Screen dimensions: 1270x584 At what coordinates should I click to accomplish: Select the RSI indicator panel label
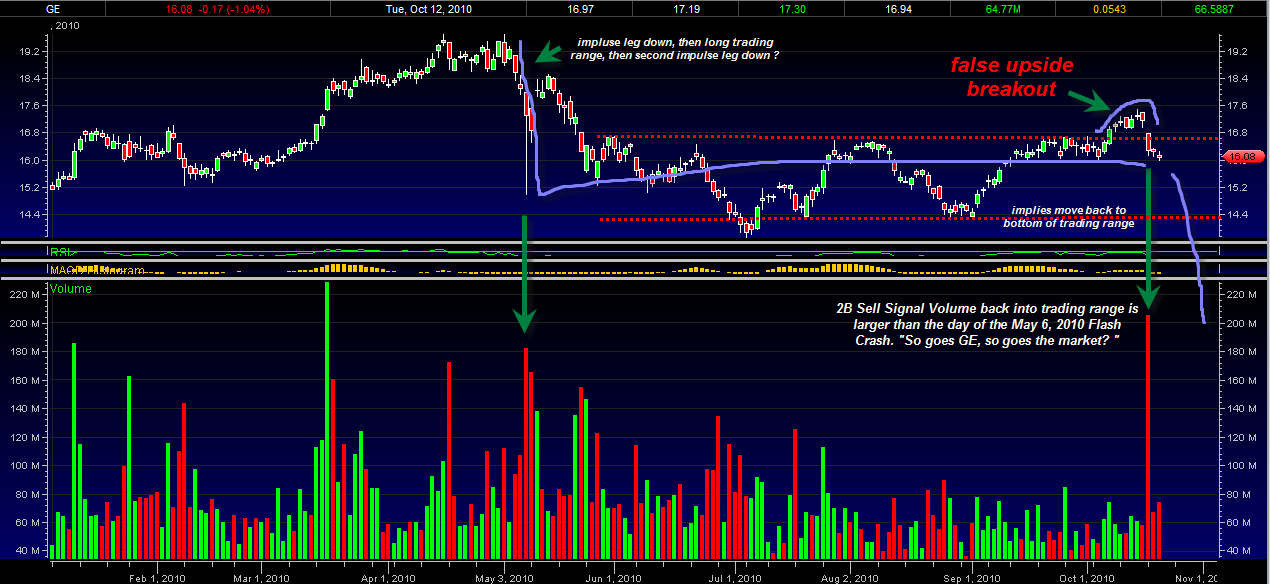coord(62,250)
